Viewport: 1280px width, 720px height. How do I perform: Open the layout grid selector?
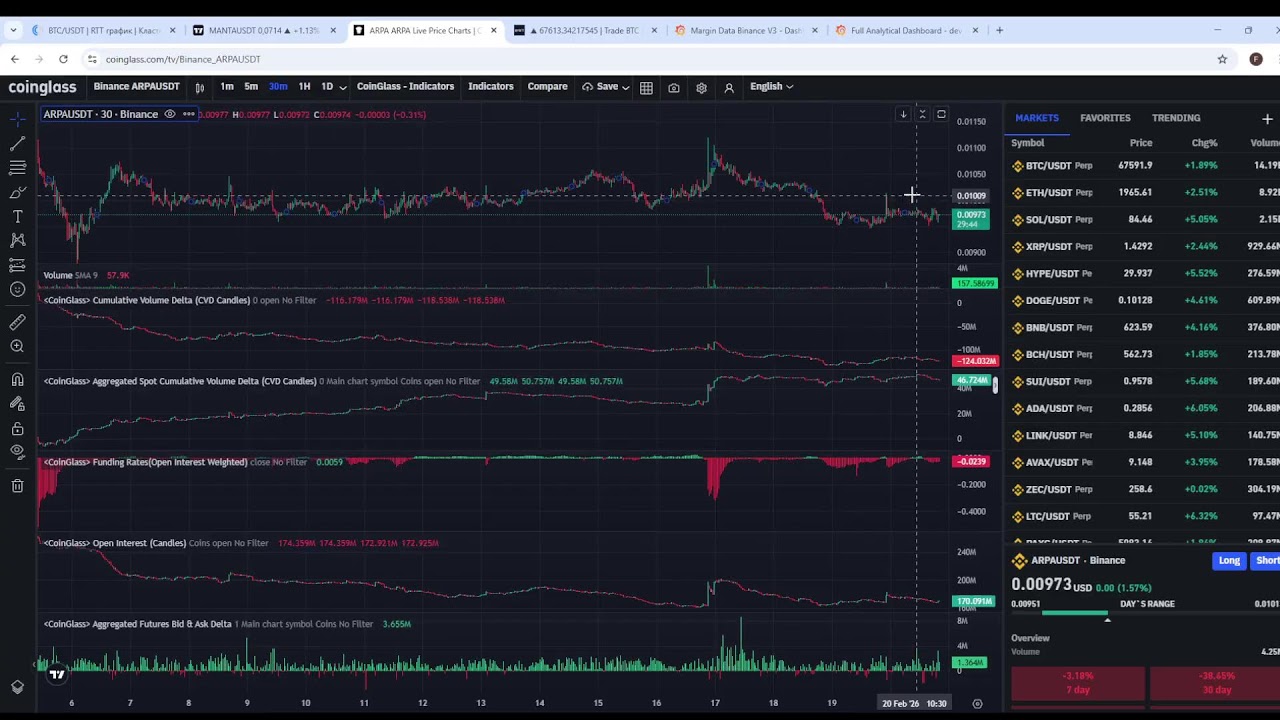click(646, 88)
